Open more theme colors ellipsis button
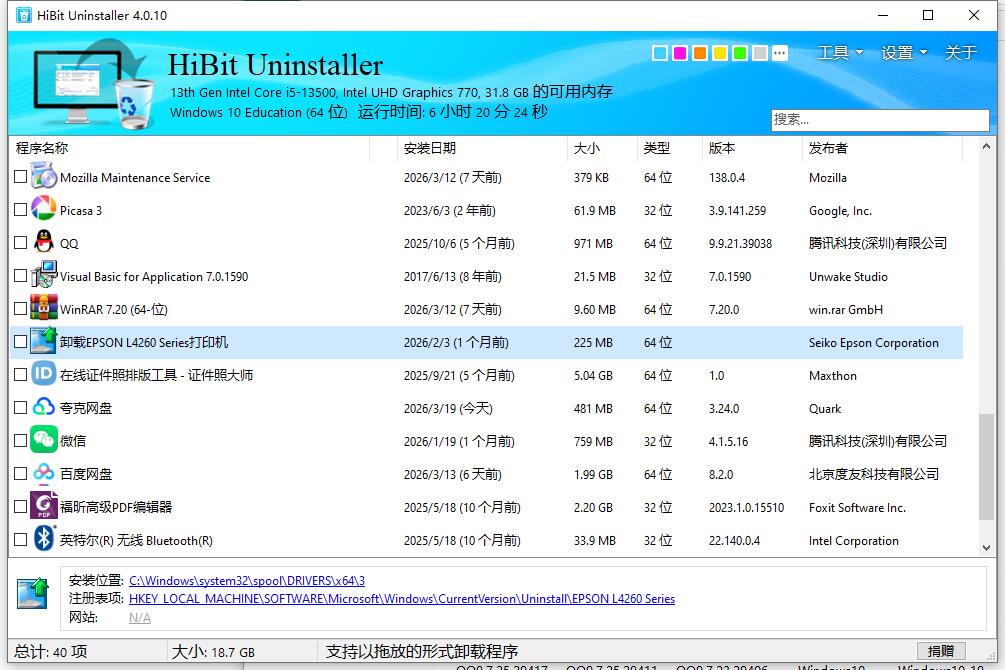The image size is (1005, 670). (x=780, y=53)
